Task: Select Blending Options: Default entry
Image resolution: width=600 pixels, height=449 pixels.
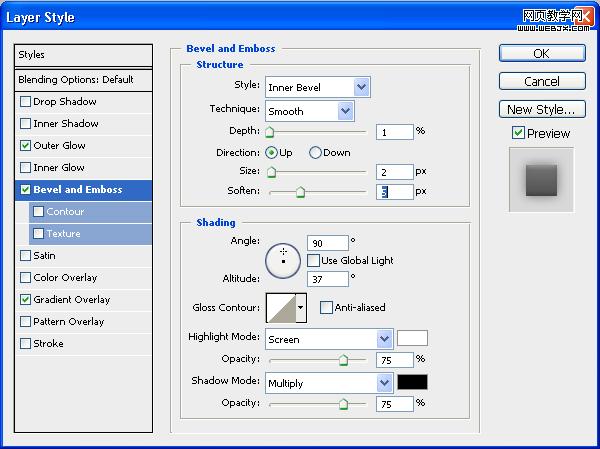Action: pos(83,80)
